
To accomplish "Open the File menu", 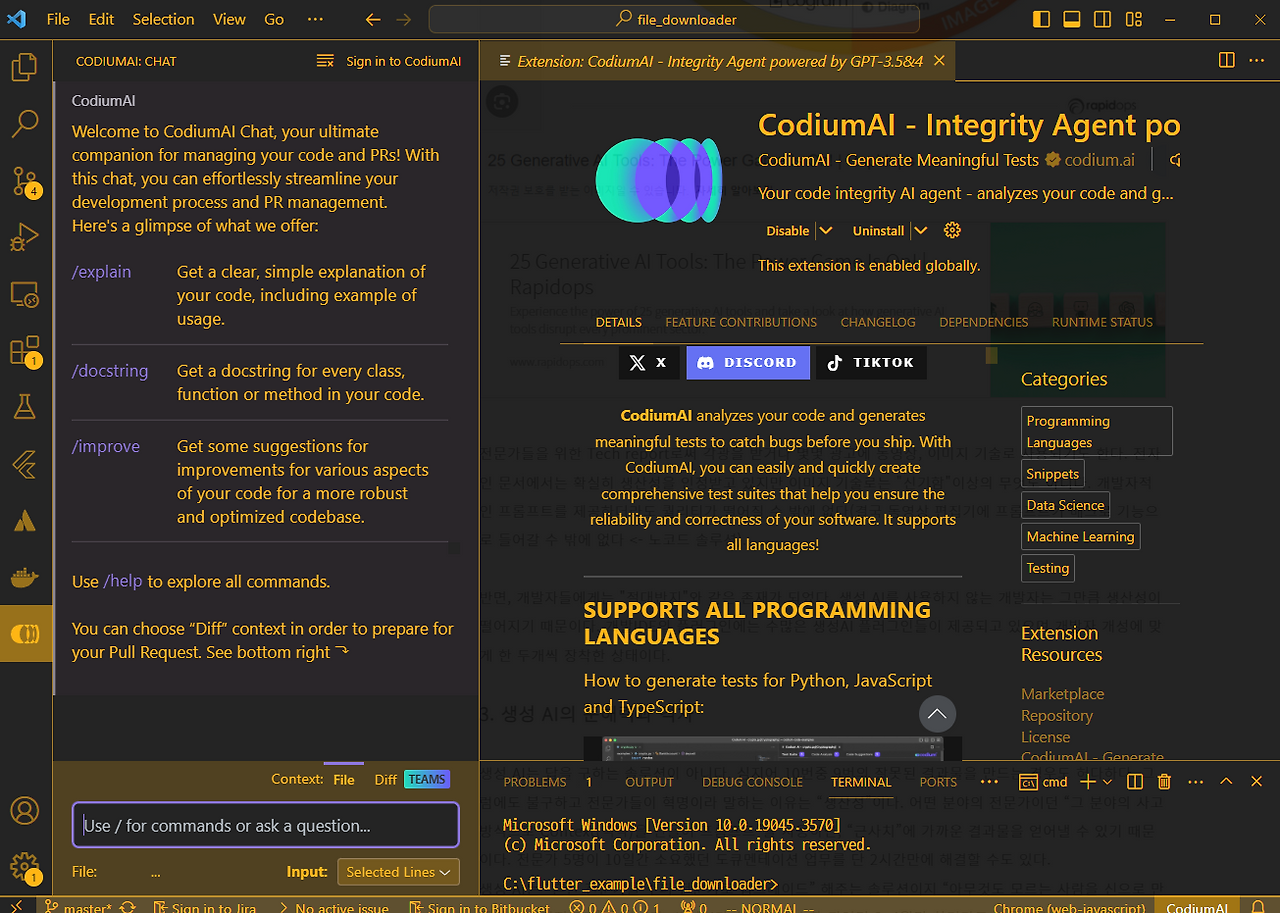I will (58, 19).
